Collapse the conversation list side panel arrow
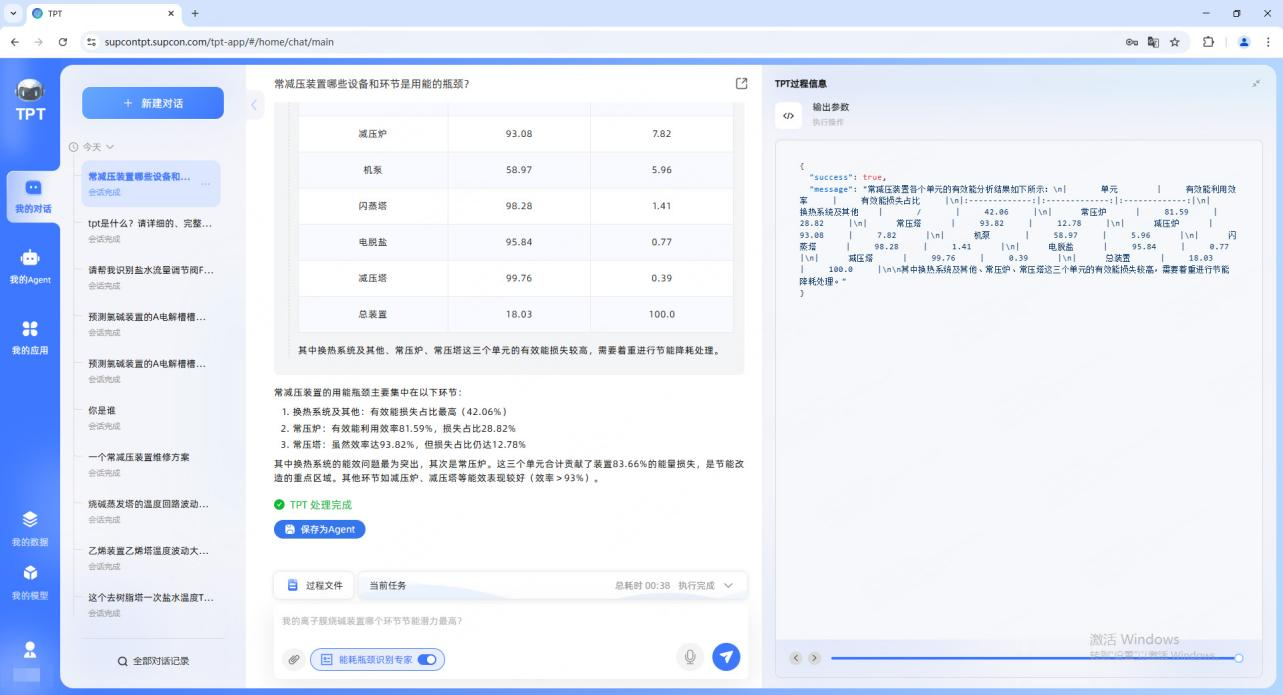The height and width of the screenshot is (695, 1283). point(254,104)
